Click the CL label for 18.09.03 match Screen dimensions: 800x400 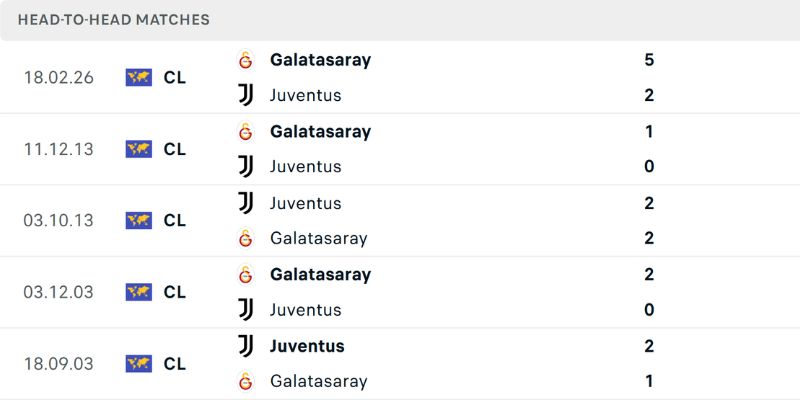point(175,364)
